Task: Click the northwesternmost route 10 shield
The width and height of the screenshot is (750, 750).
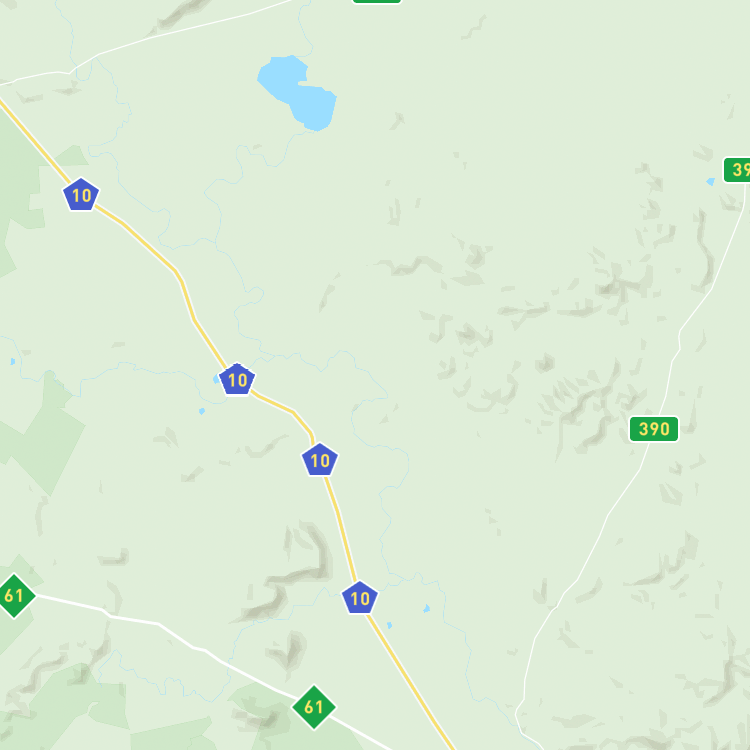Action: click(x=81, y=194)
